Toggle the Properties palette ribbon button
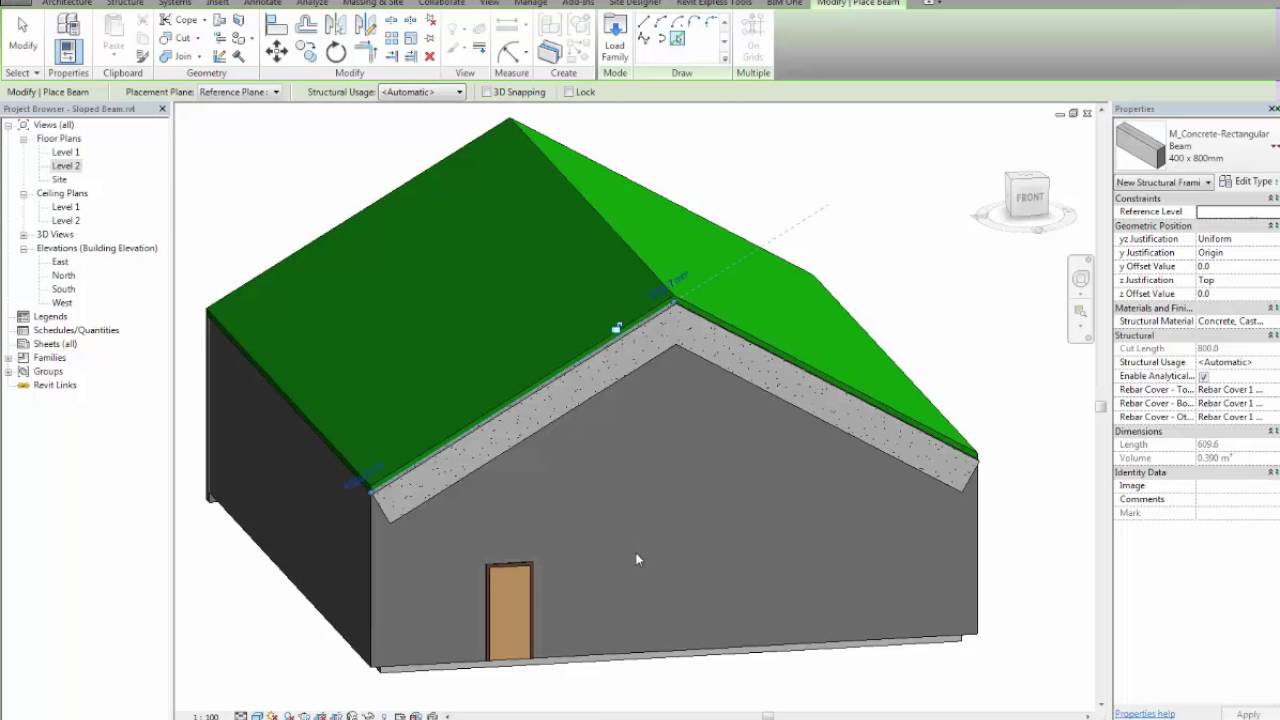This screenshot has height=720, width=1280. [x=68, y=50]
